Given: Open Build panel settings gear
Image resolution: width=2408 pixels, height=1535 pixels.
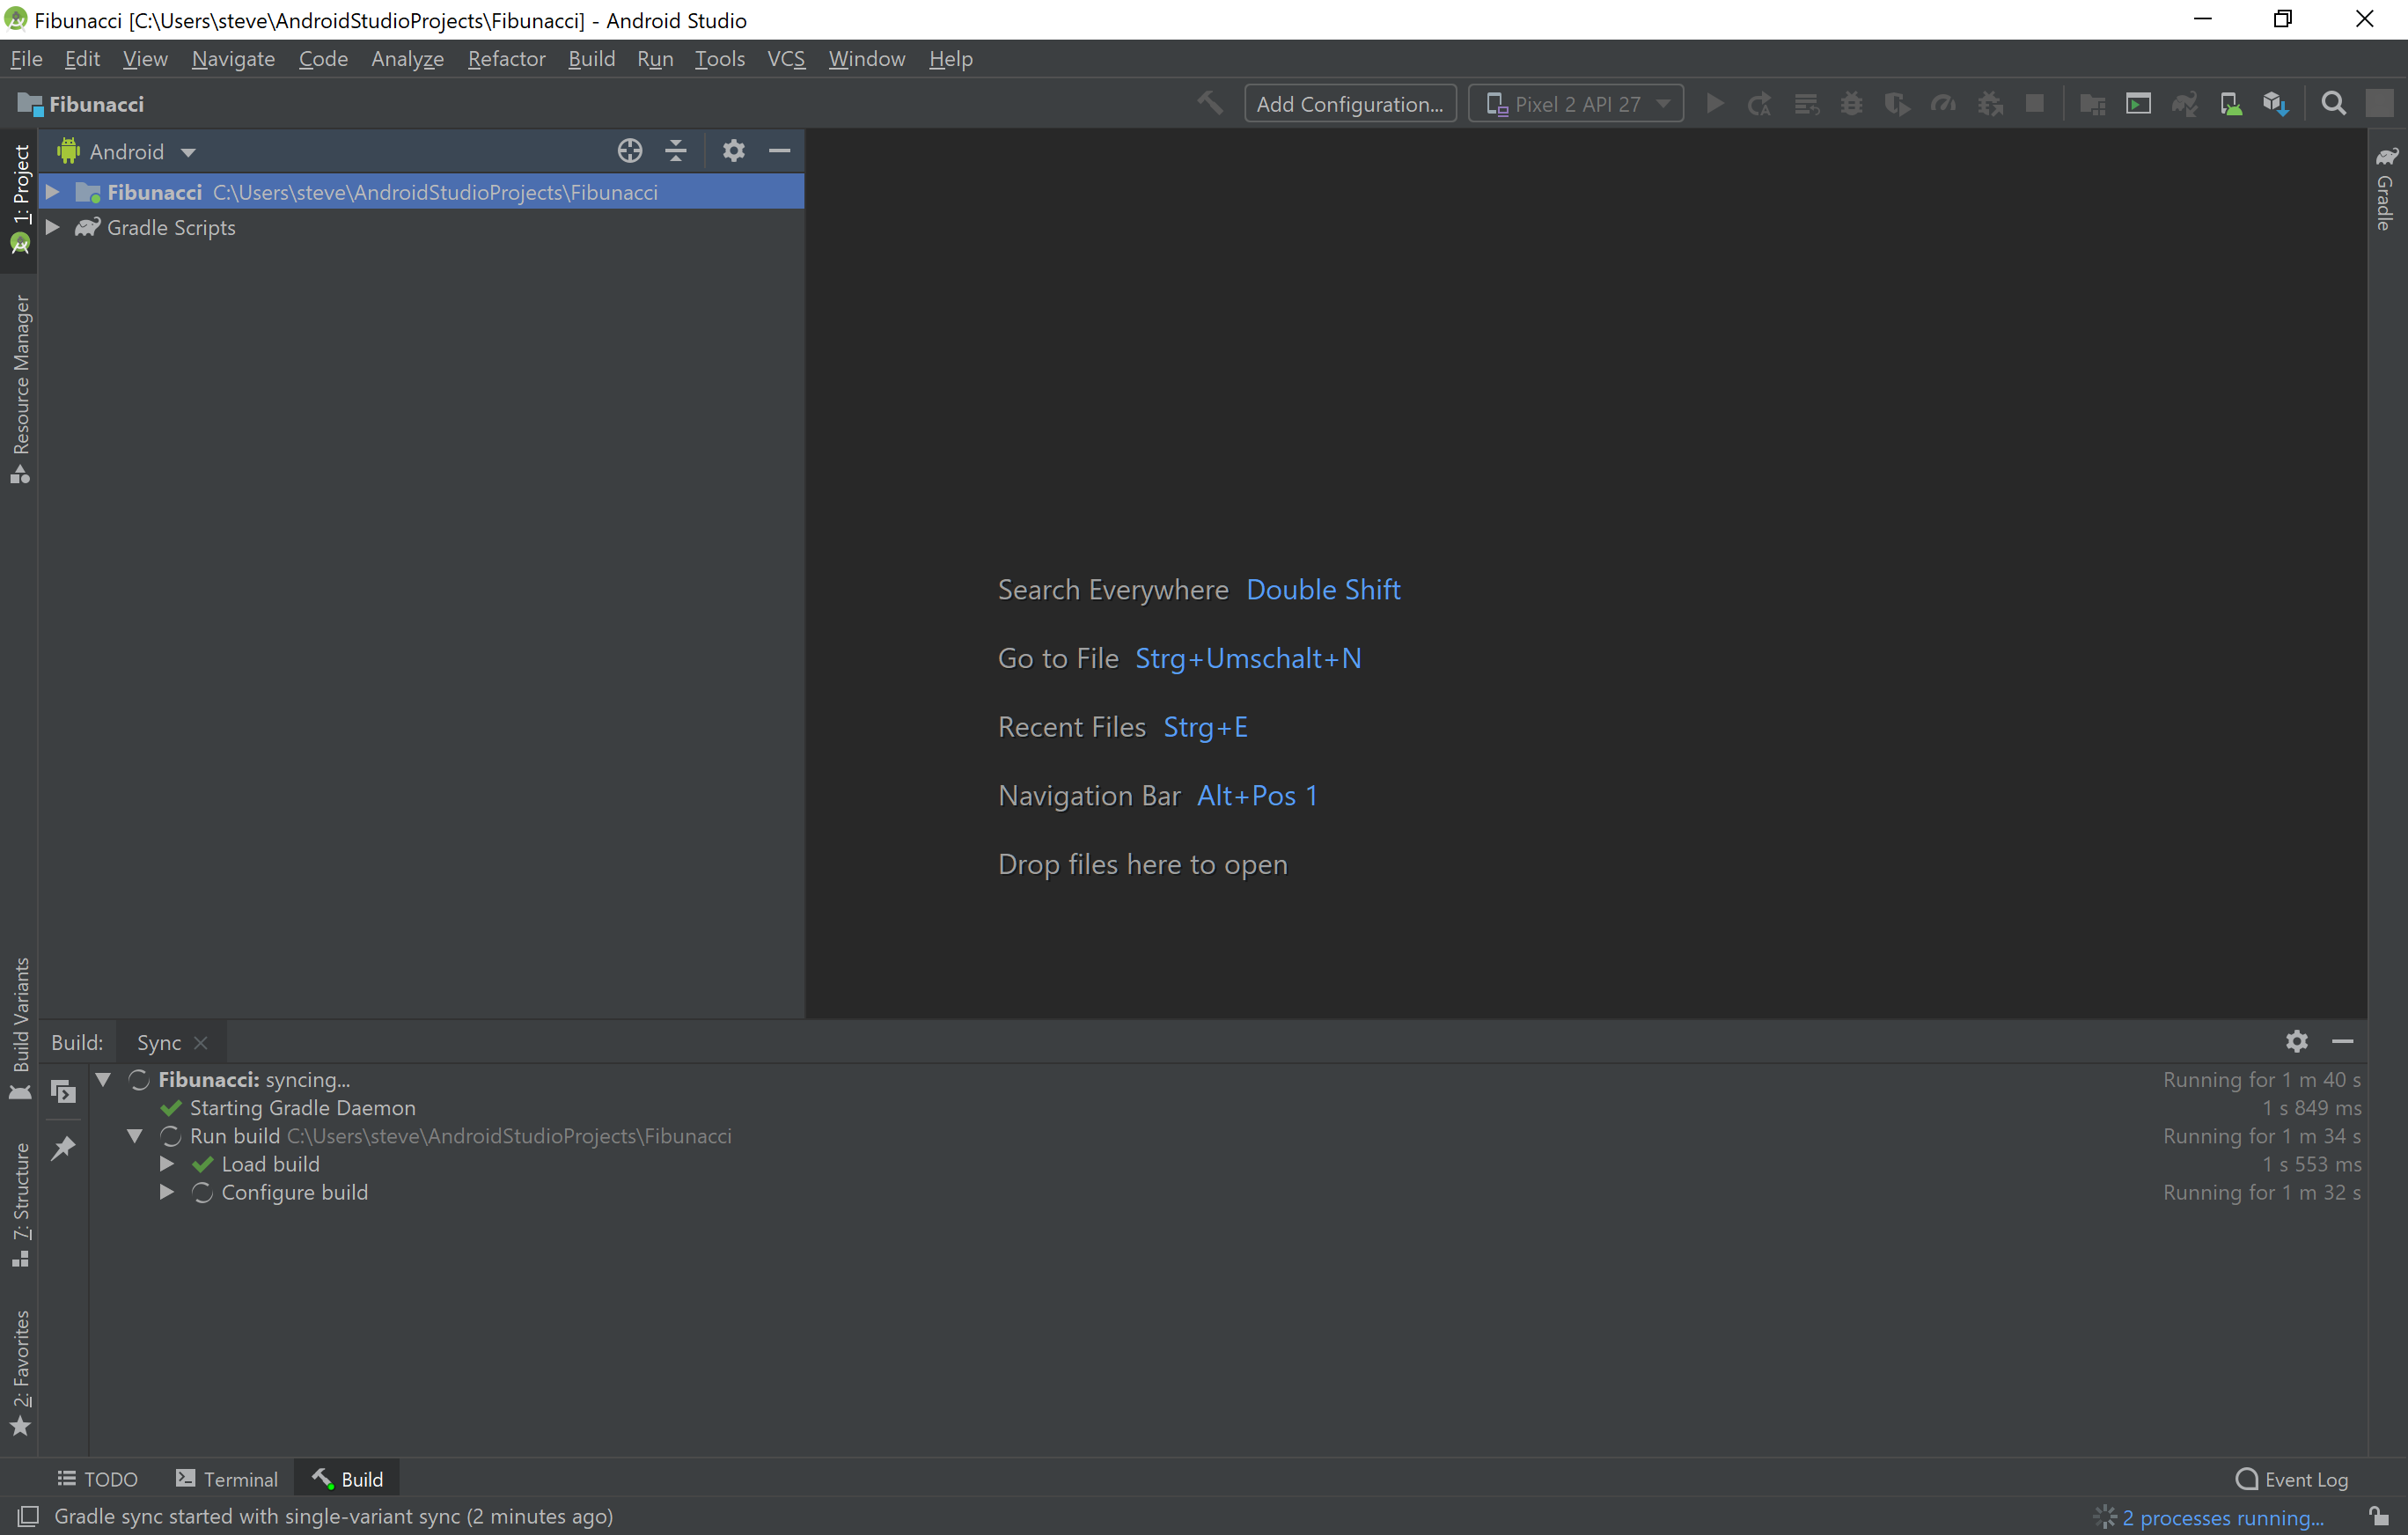Looking at the screenshot, I should pos(2296,1041).
